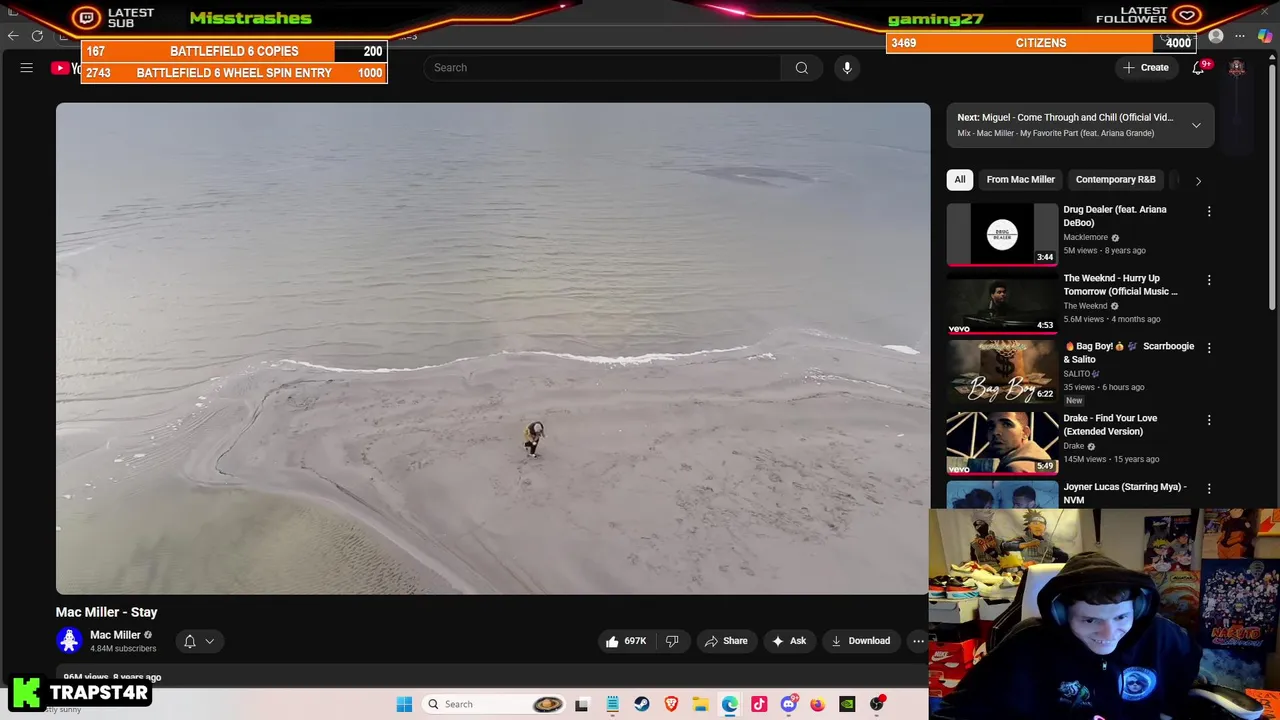Click the Download button
The width and height of the screenshot is (1280, 720).
click(x=860, y=641)
